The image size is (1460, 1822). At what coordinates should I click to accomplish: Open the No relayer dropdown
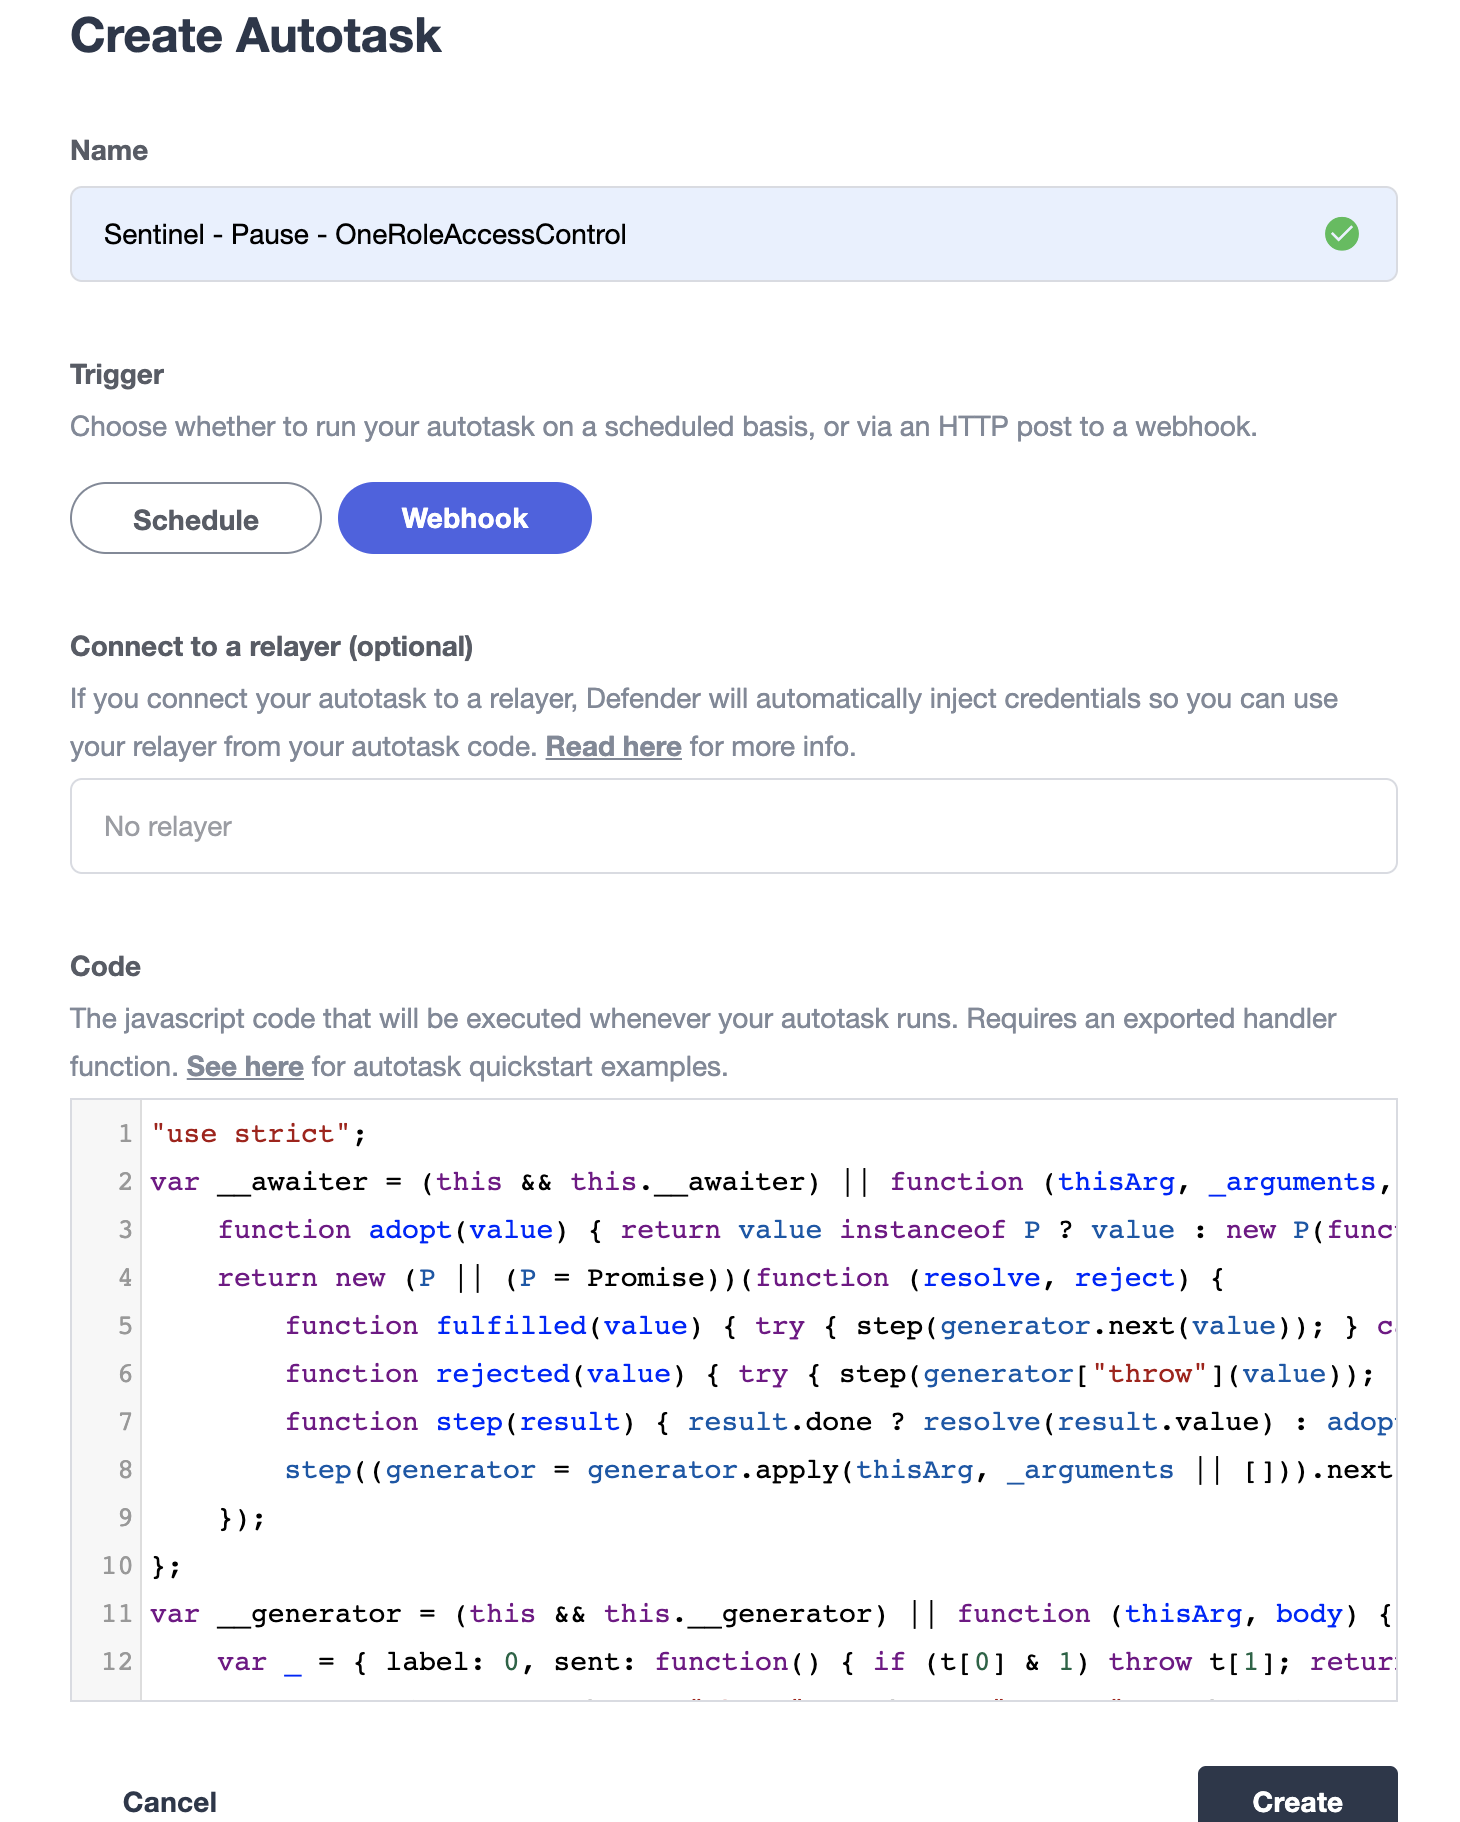point(733,826)
